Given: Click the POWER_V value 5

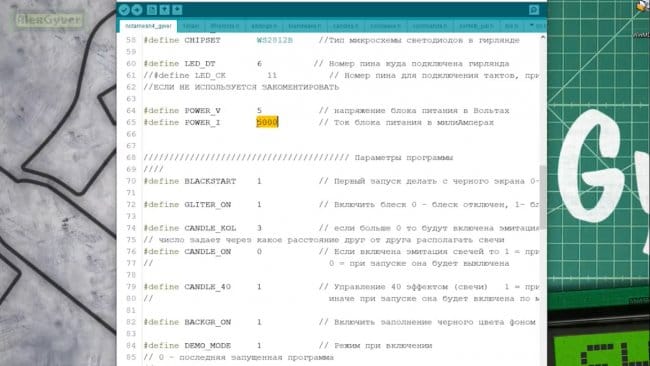Looking at the screenshot, I should point(259,111).
